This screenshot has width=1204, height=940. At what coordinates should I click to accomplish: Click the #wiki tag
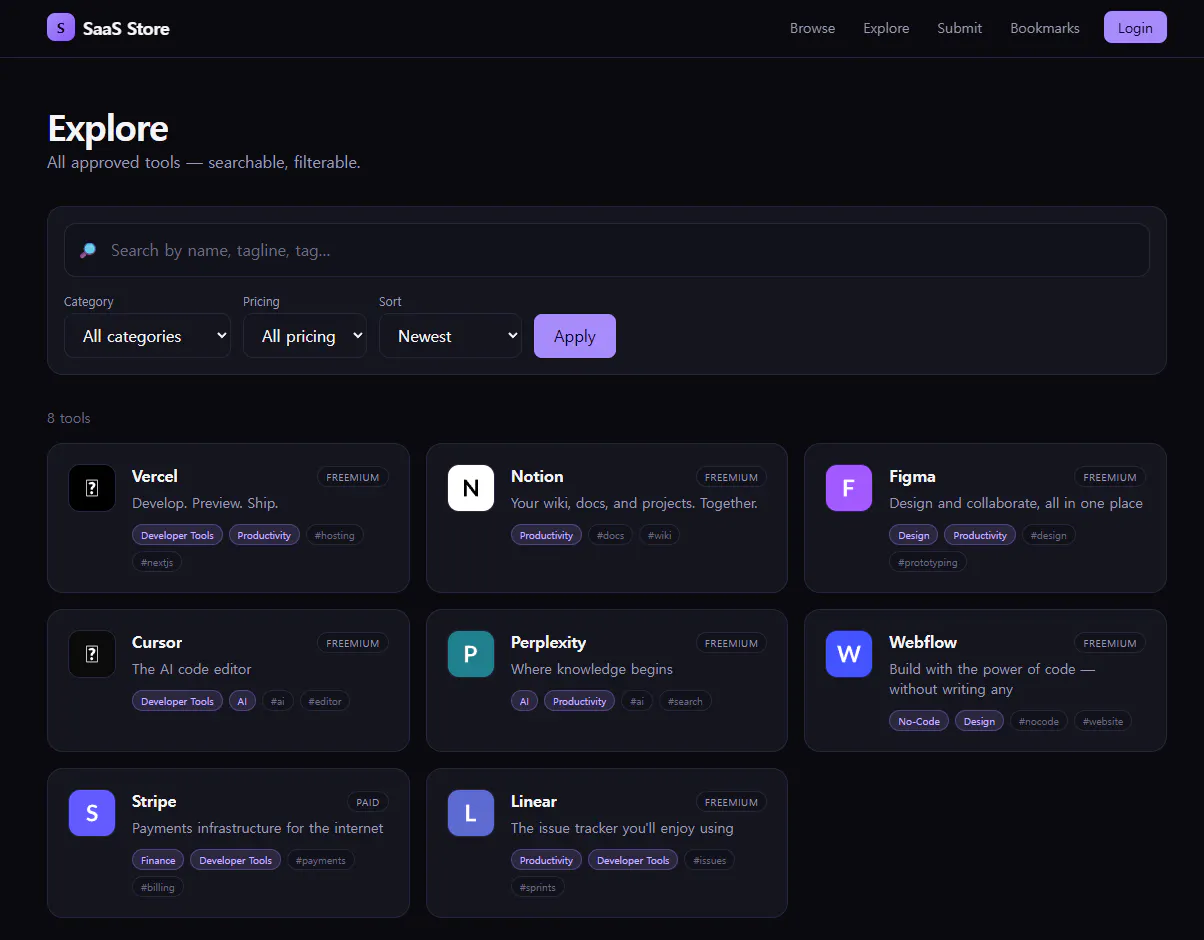(x=659, y=535)
